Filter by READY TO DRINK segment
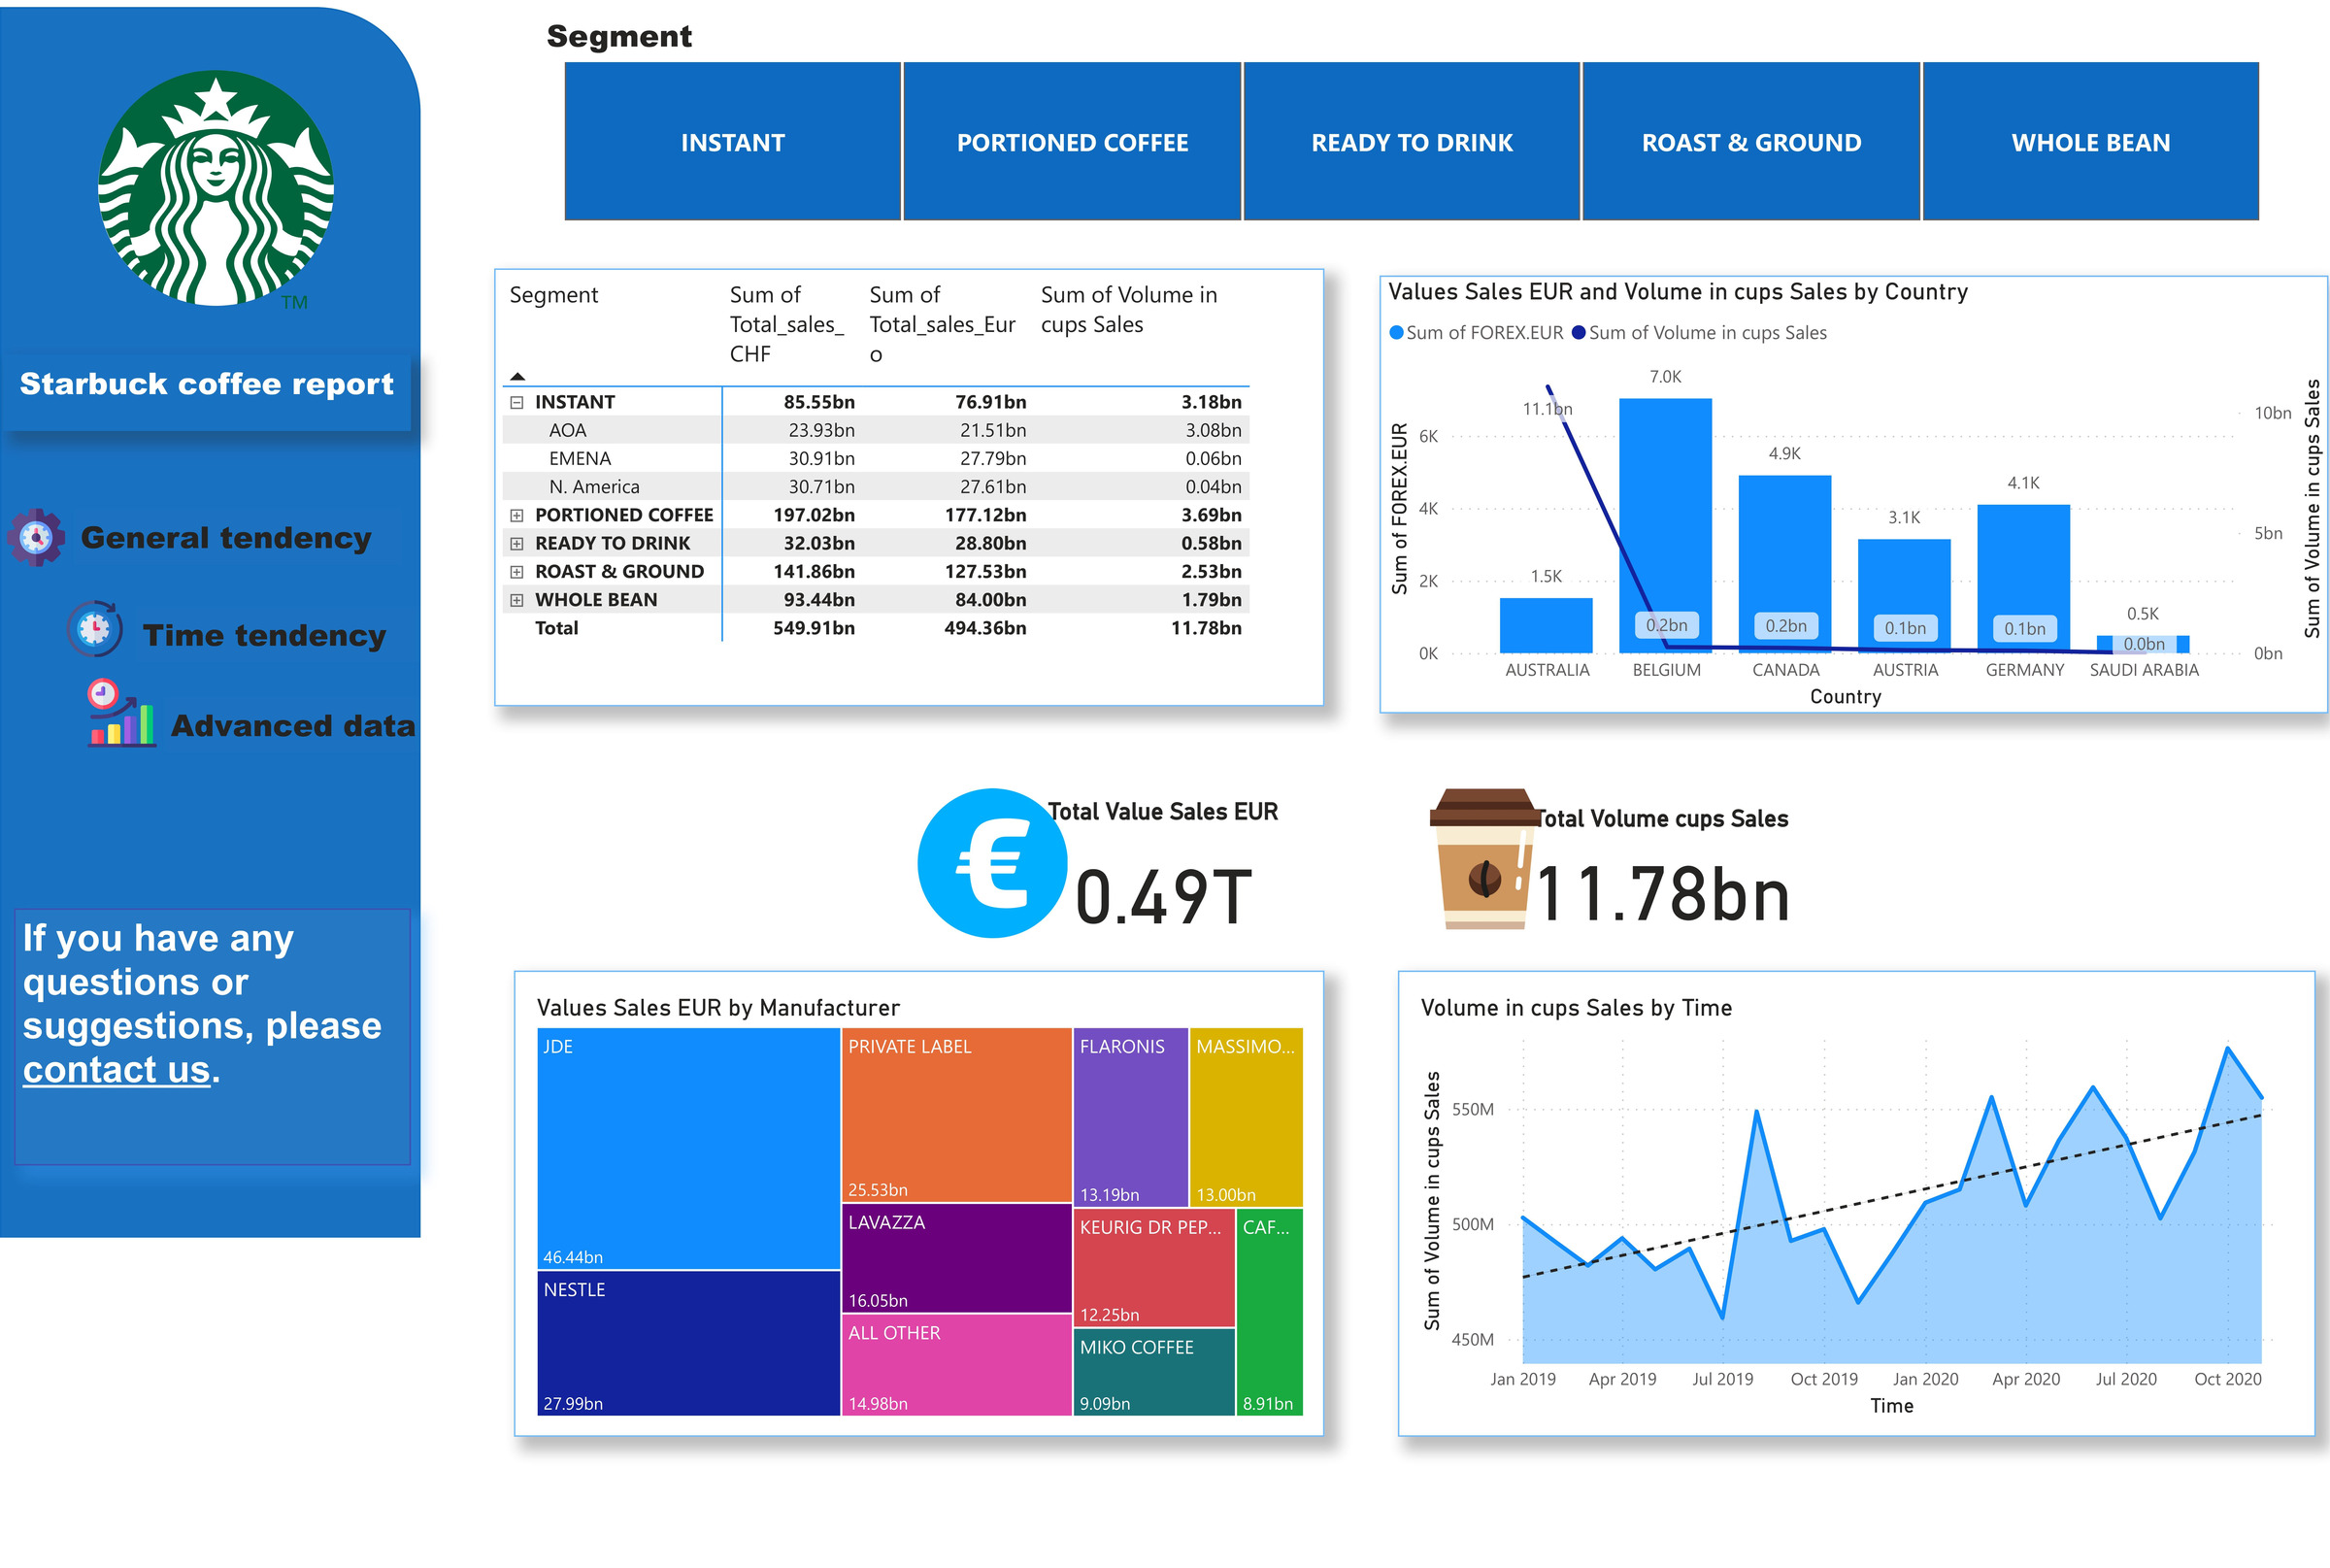 tap(1412, 142)
